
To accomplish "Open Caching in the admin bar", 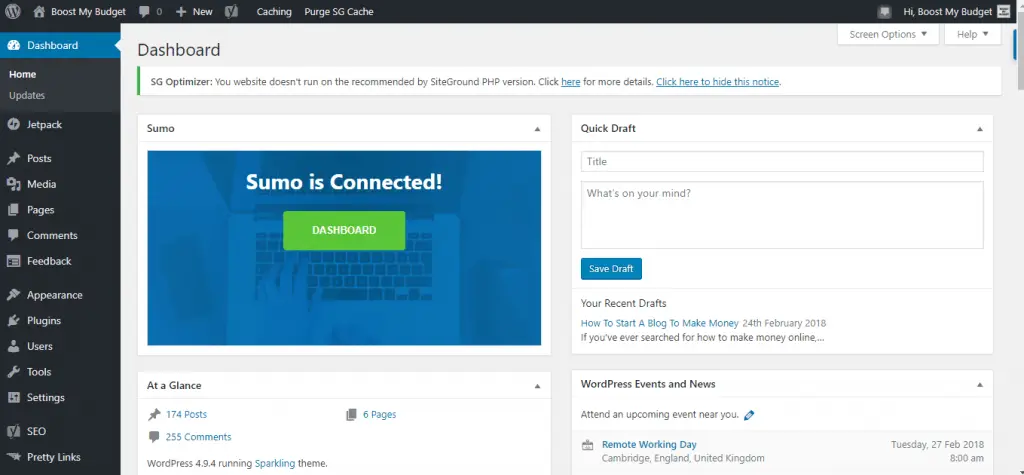I will (274, 12).
